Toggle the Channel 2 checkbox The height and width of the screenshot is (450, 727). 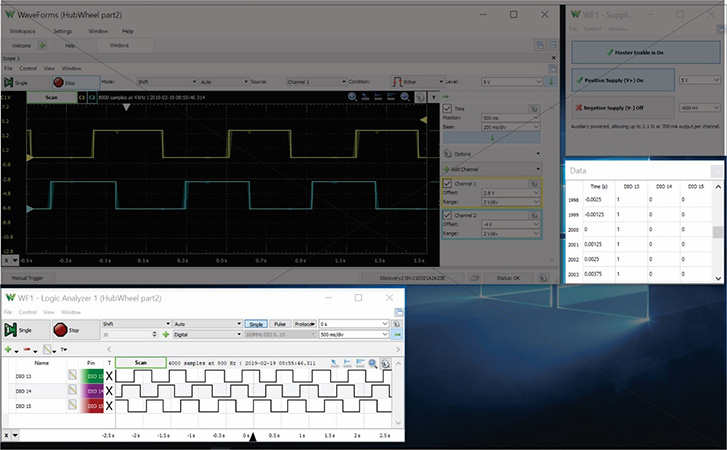pyautogui.click(x=447, y=215)
